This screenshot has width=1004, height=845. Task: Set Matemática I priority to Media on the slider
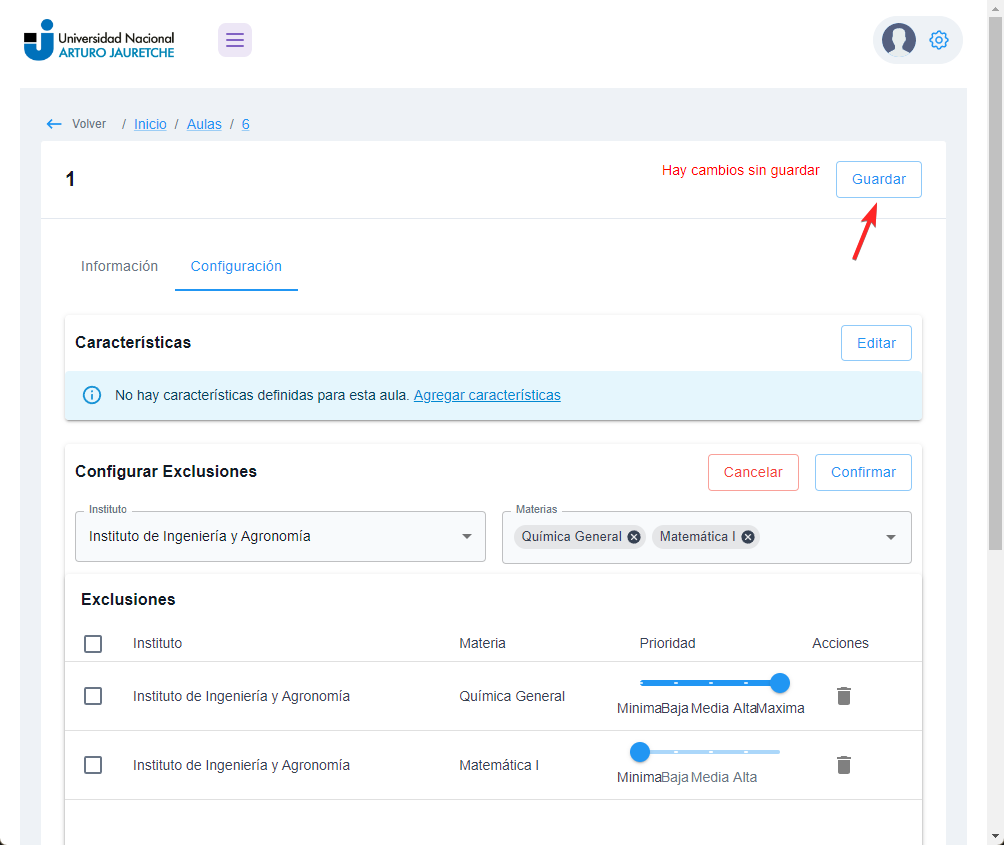pyautogui.click(x=710, y=752)
